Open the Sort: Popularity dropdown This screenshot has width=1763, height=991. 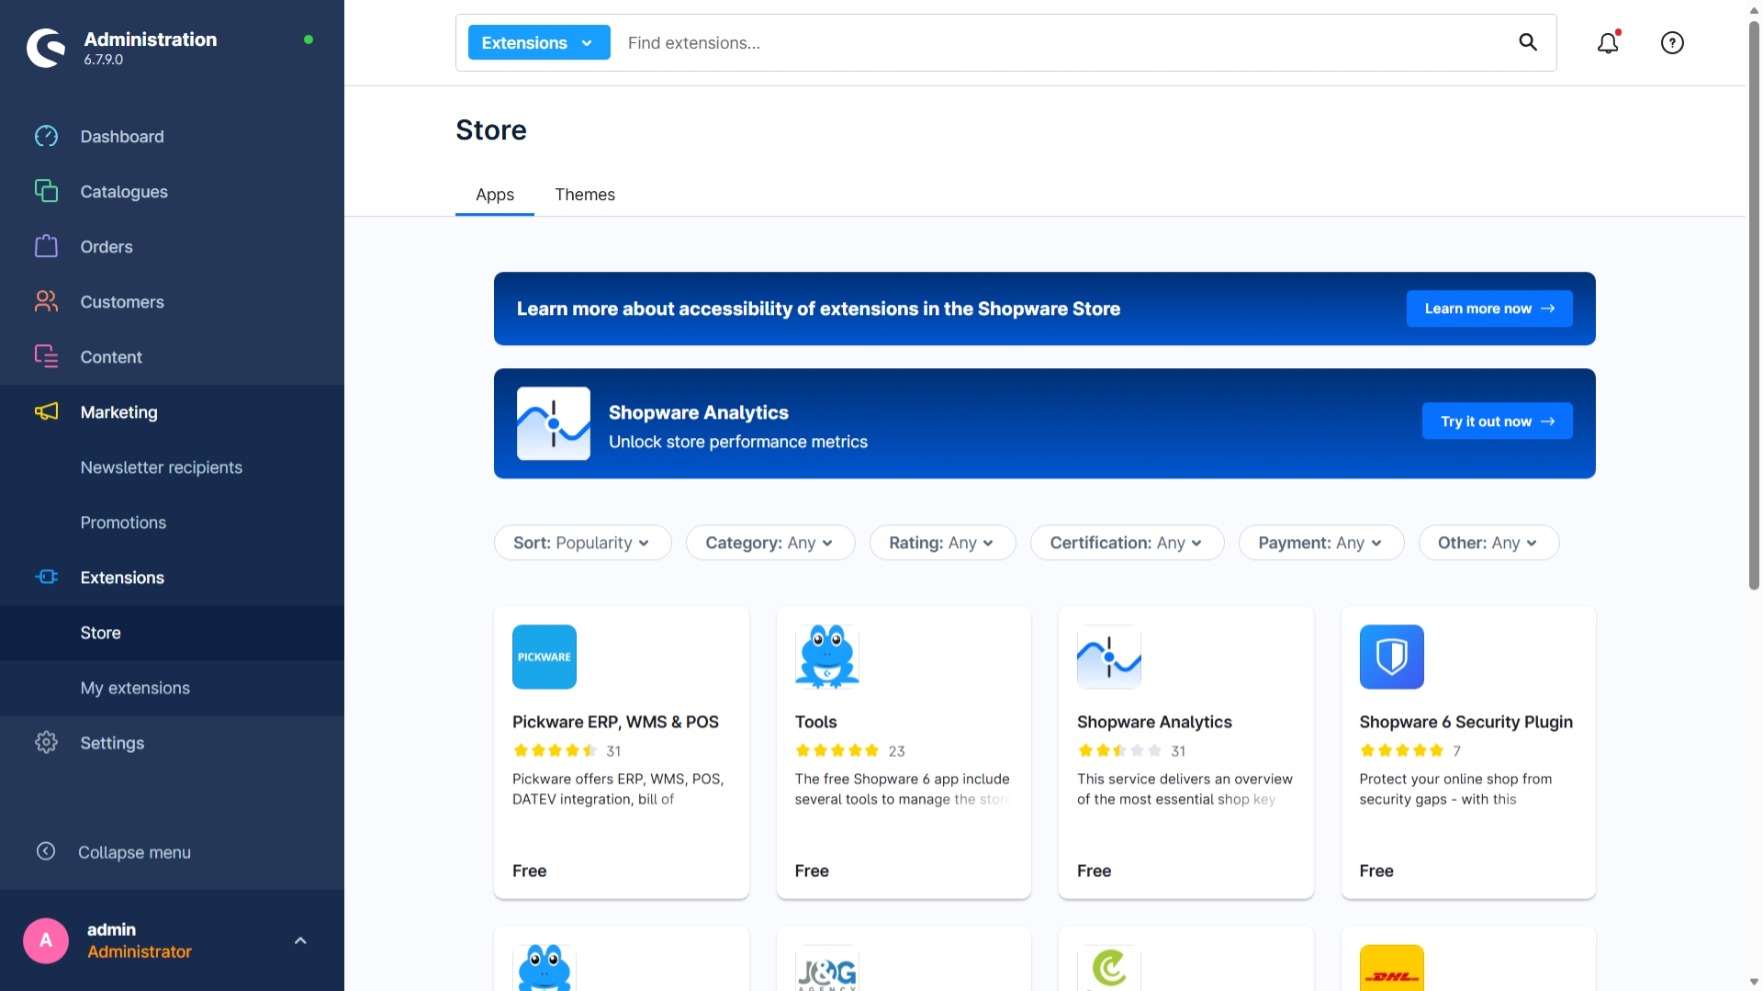582,543
